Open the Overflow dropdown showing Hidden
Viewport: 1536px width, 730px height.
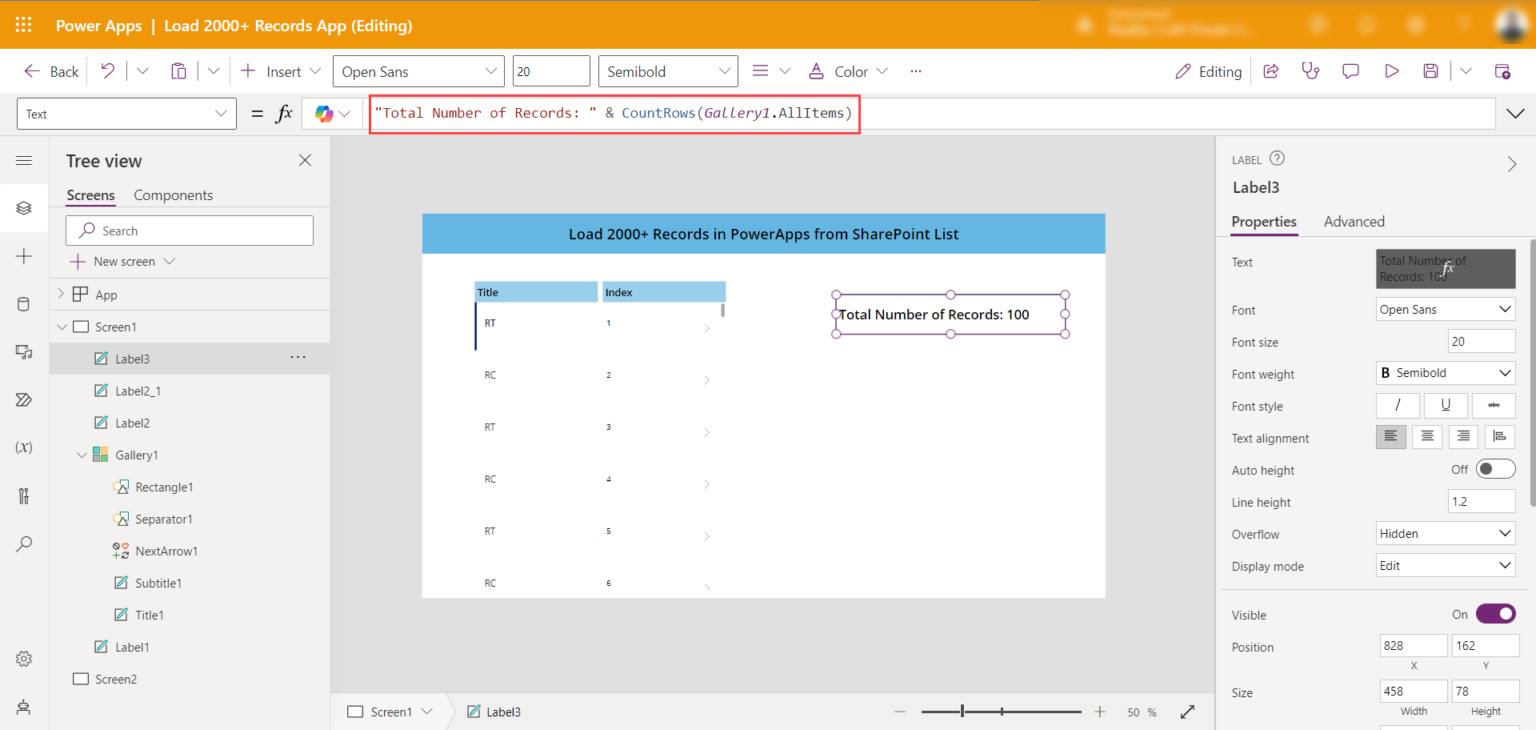click(1445, 533)
